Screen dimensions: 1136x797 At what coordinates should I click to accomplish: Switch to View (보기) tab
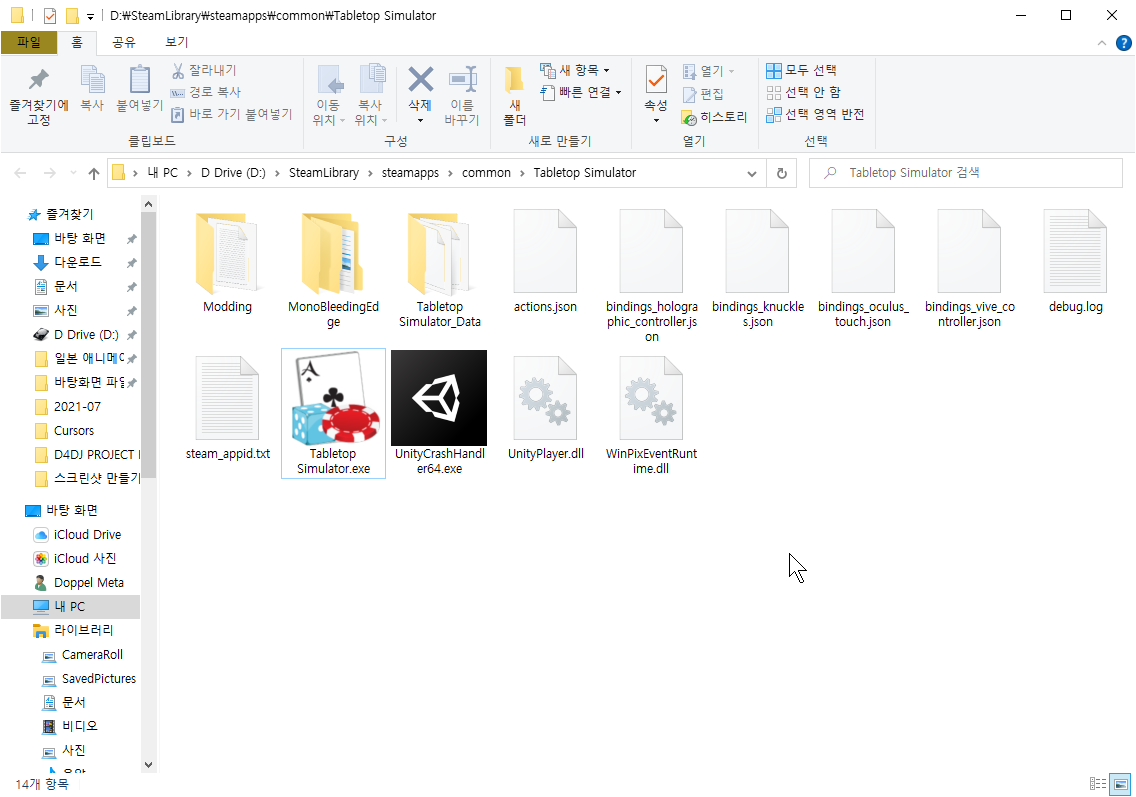point(176,43)
